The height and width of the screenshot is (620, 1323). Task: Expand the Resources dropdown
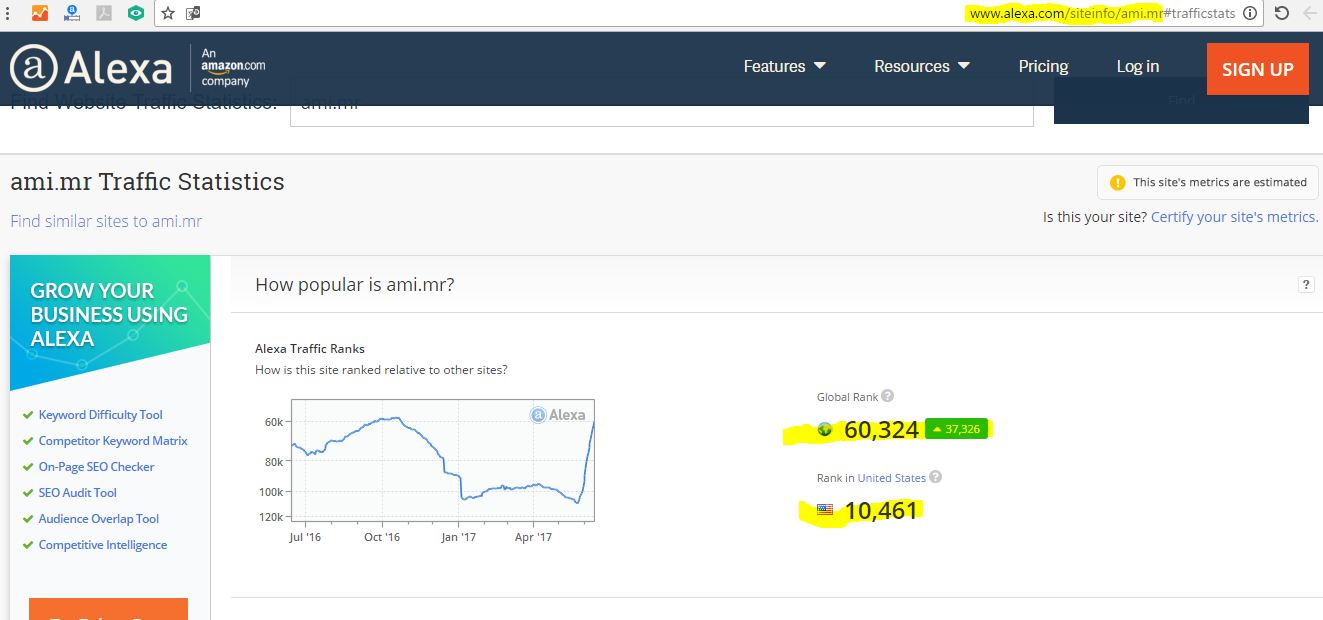(921, 65)
